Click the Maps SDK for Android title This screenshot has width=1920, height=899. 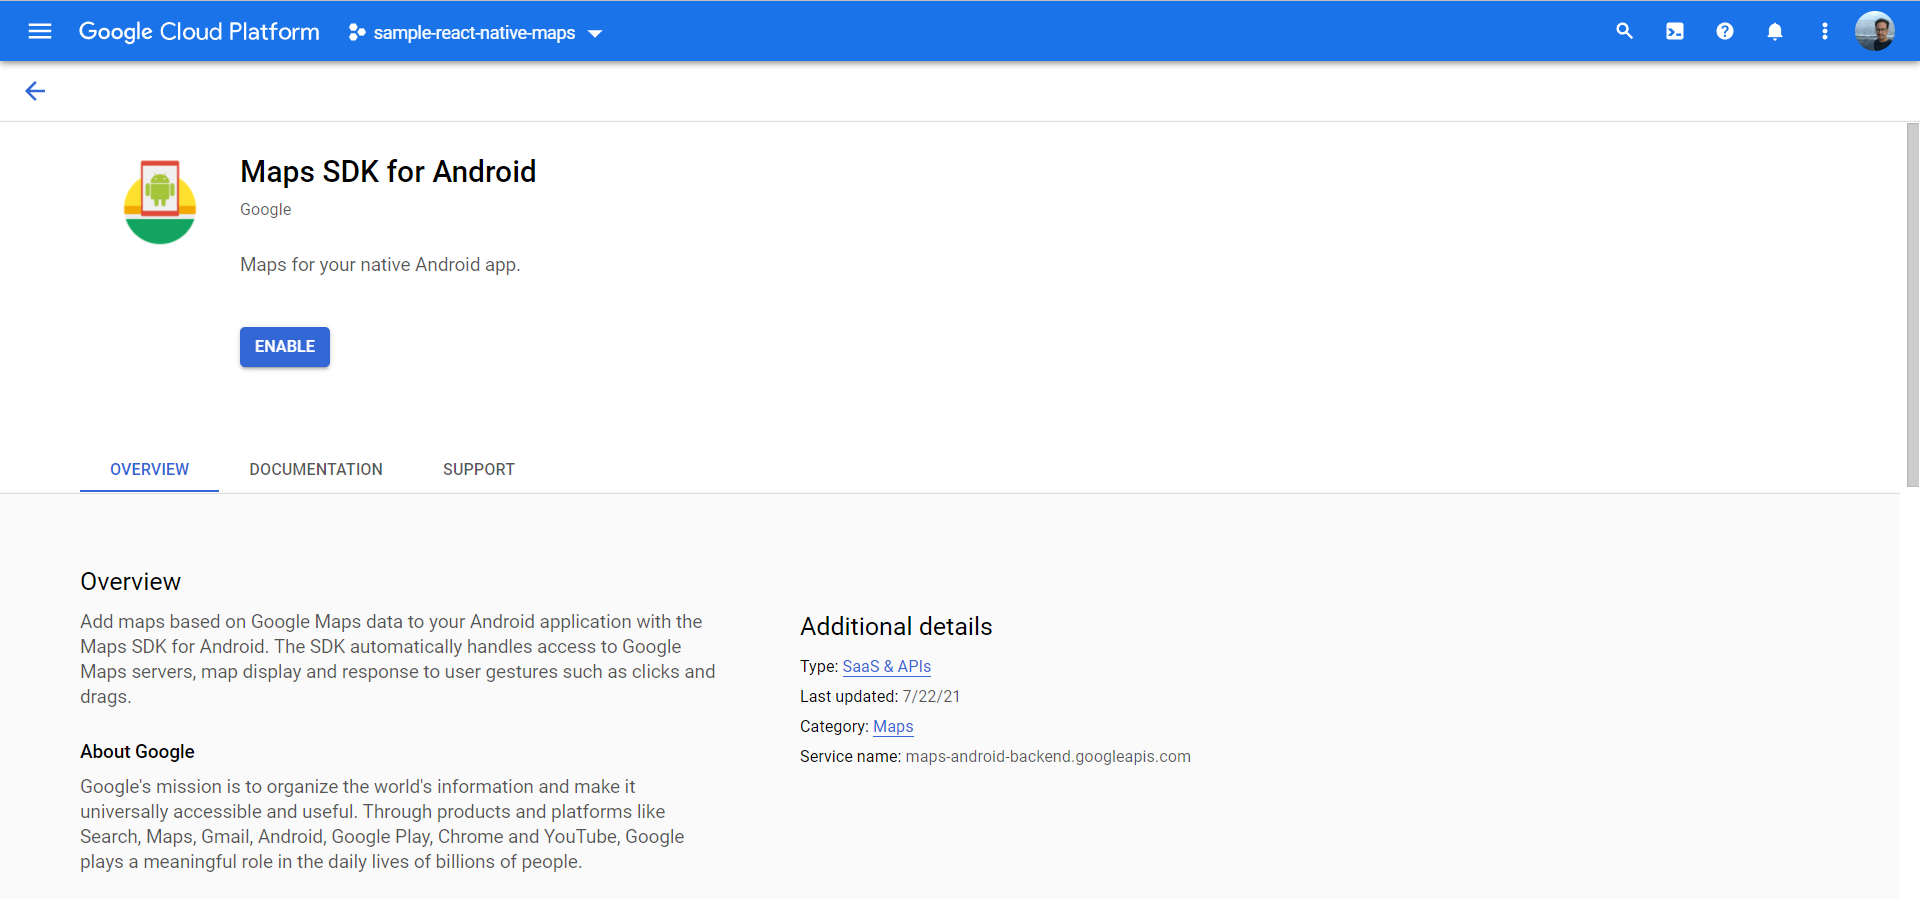pos(388,172)
